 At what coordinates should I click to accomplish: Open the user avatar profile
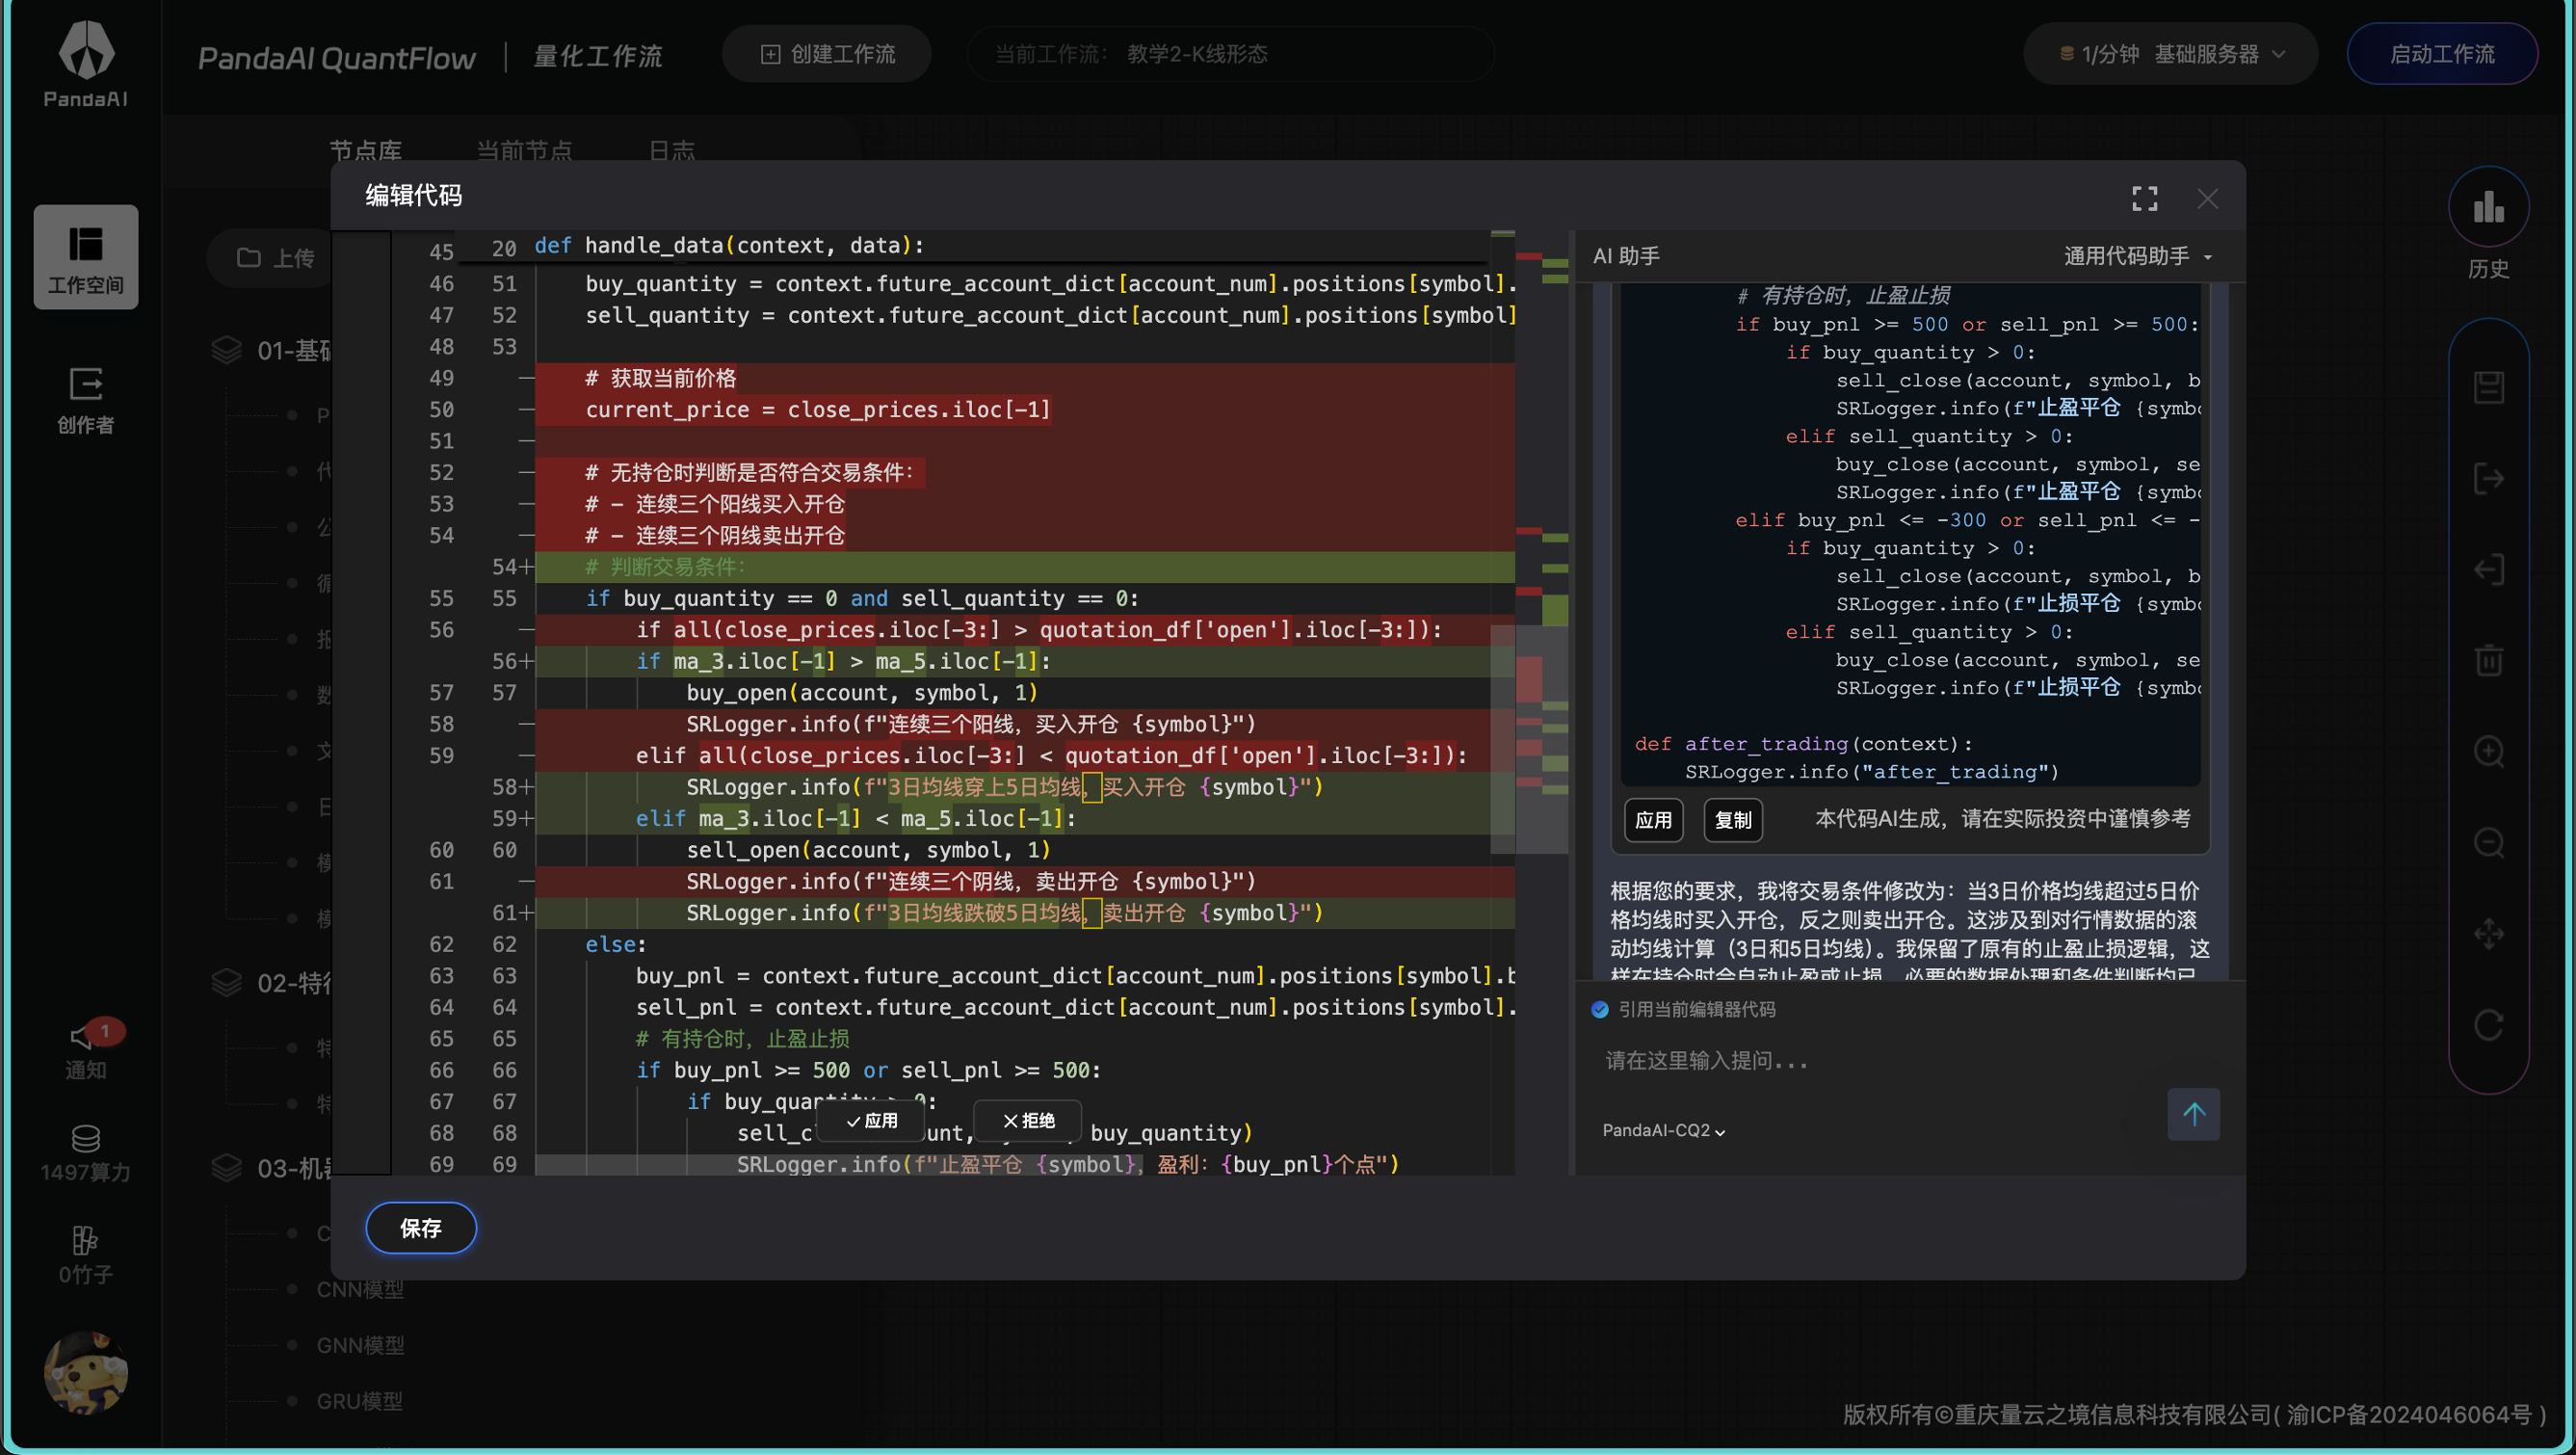click(x=85, y=1372)
